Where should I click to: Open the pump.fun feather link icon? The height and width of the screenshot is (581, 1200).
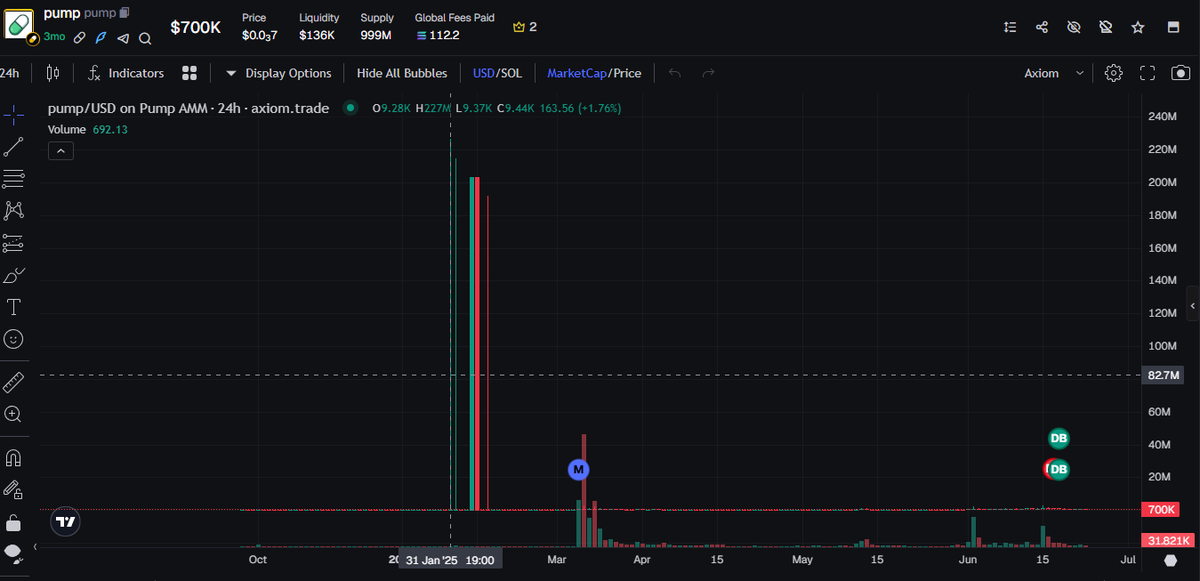pos(101,38)
